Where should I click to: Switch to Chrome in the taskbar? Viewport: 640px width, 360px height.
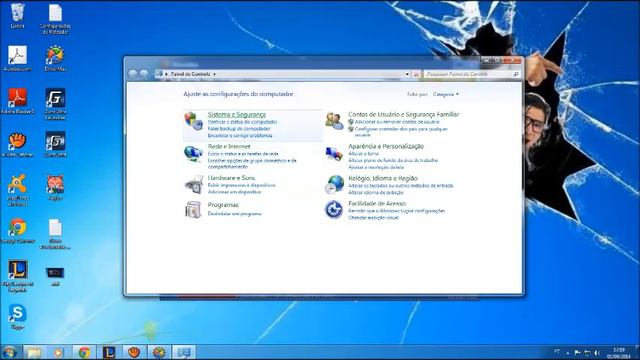84,352
